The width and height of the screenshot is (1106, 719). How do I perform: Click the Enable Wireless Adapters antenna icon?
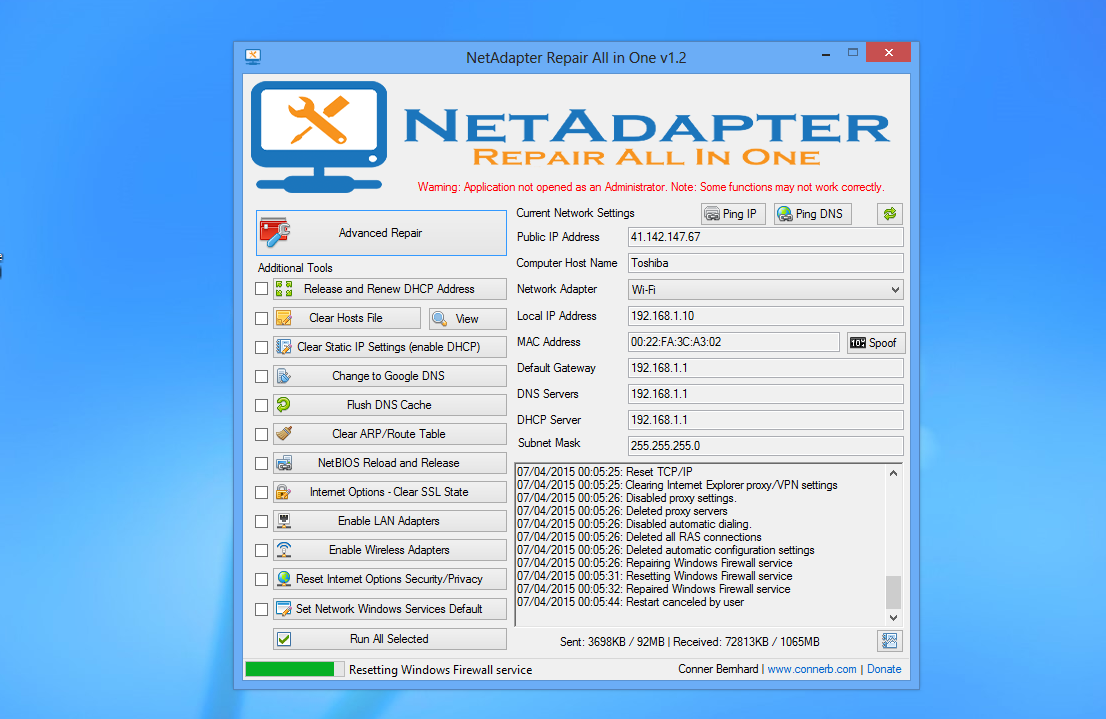coord(284,550)
